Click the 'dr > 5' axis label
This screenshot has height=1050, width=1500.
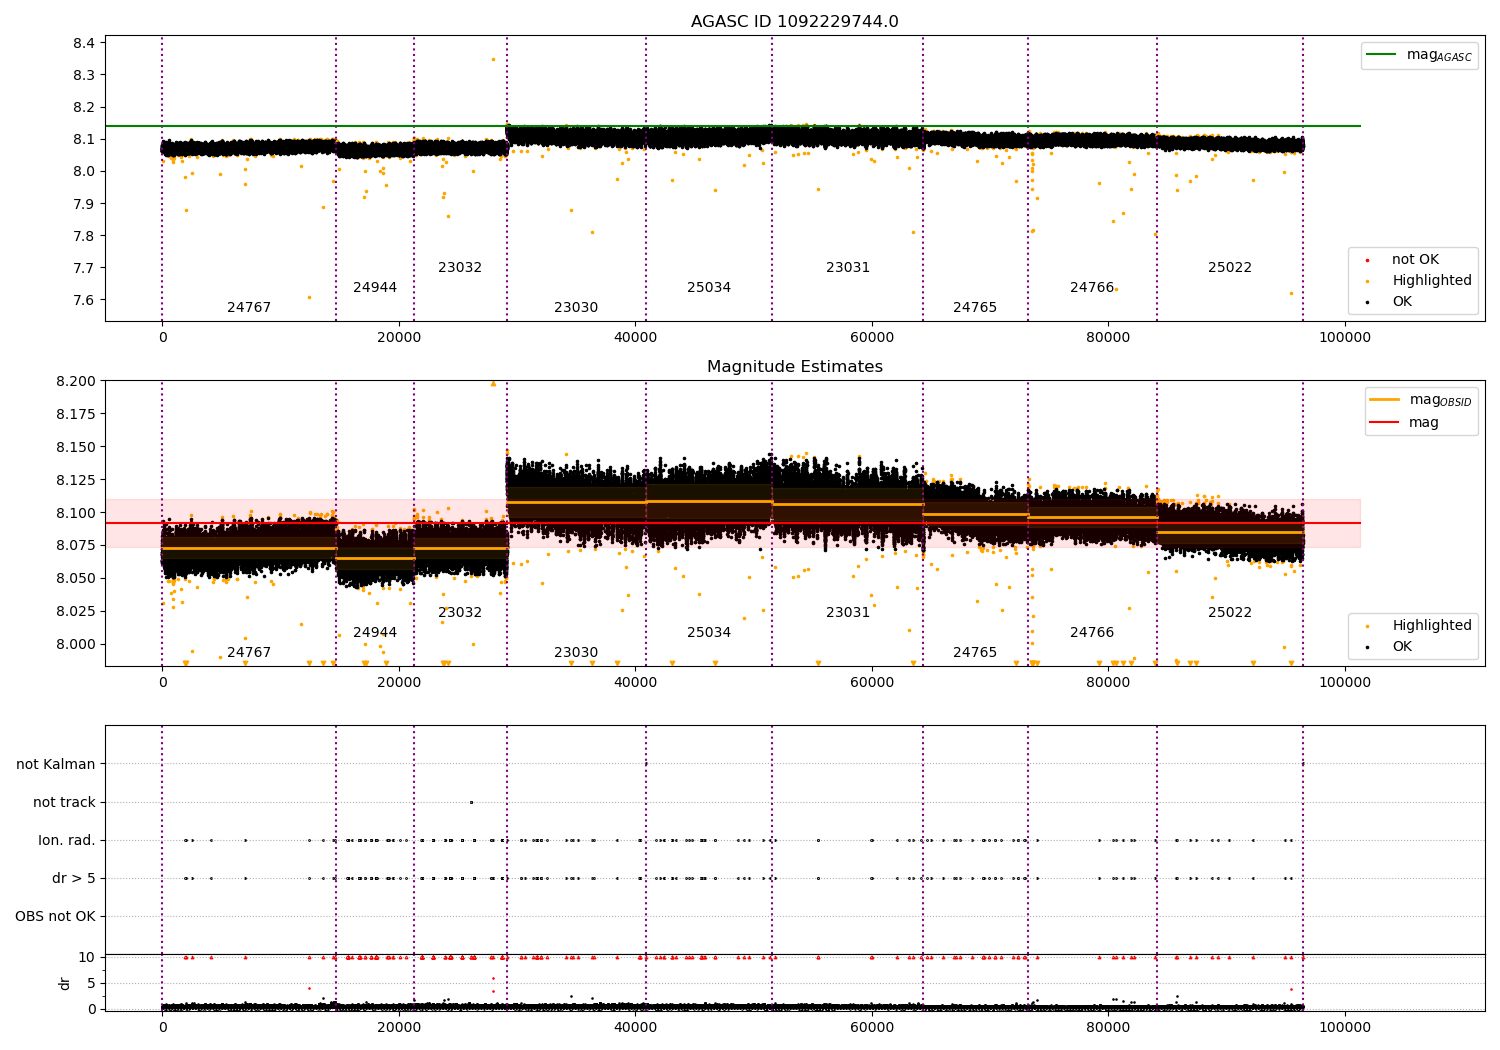74,878
